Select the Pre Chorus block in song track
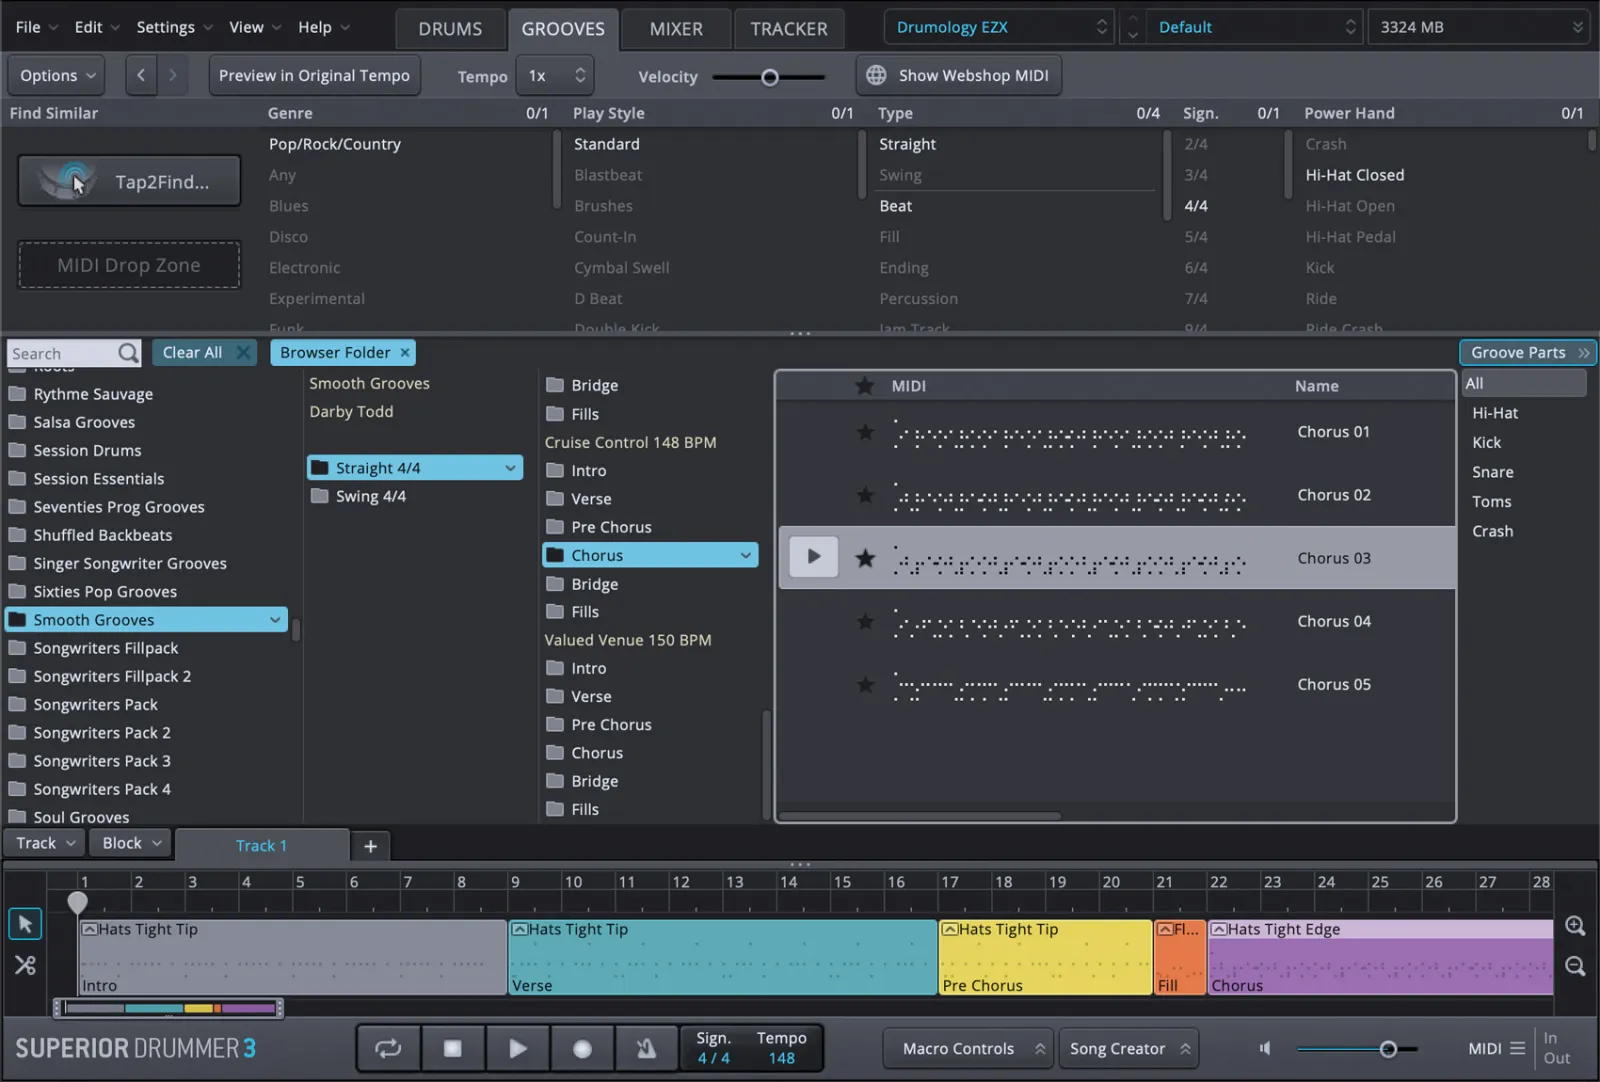The width and height of the screenshot is (1600, 1082). [x=1045, y=957]
